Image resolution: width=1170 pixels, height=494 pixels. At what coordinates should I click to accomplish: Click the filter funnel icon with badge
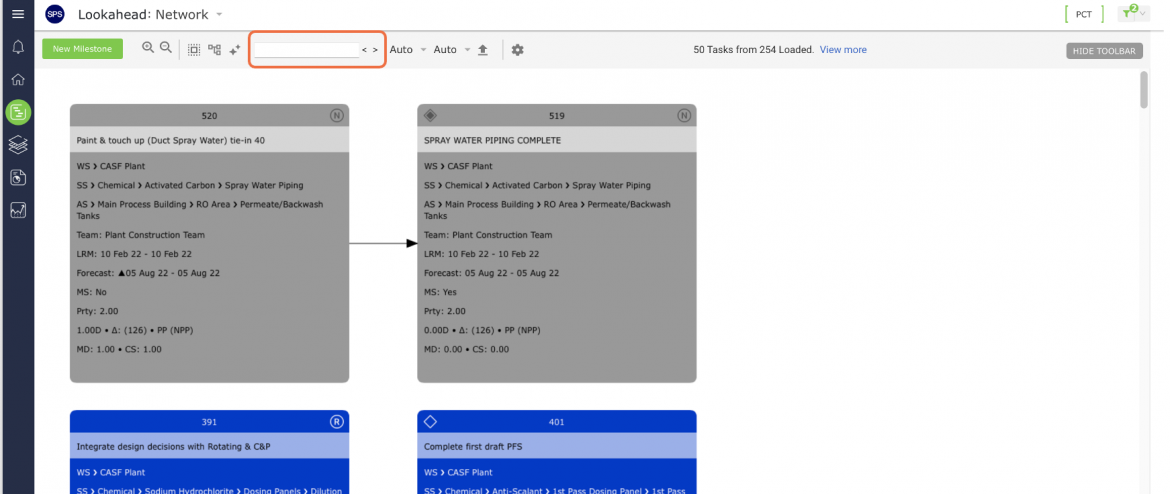point(1127,13)
